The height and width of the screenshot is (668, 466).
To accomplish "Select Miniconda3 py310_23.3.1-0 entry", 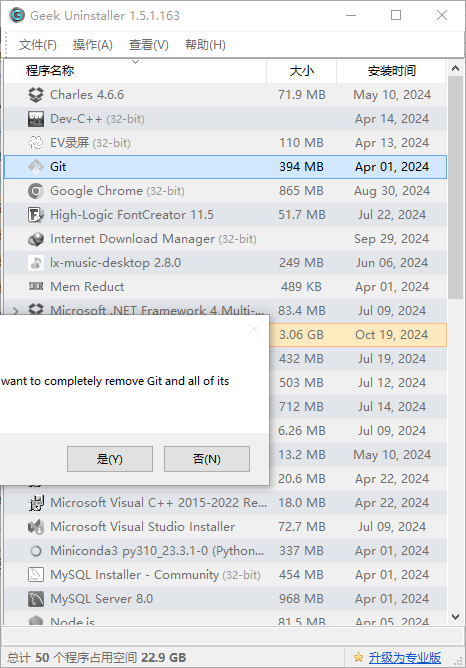I will point(157,551).
